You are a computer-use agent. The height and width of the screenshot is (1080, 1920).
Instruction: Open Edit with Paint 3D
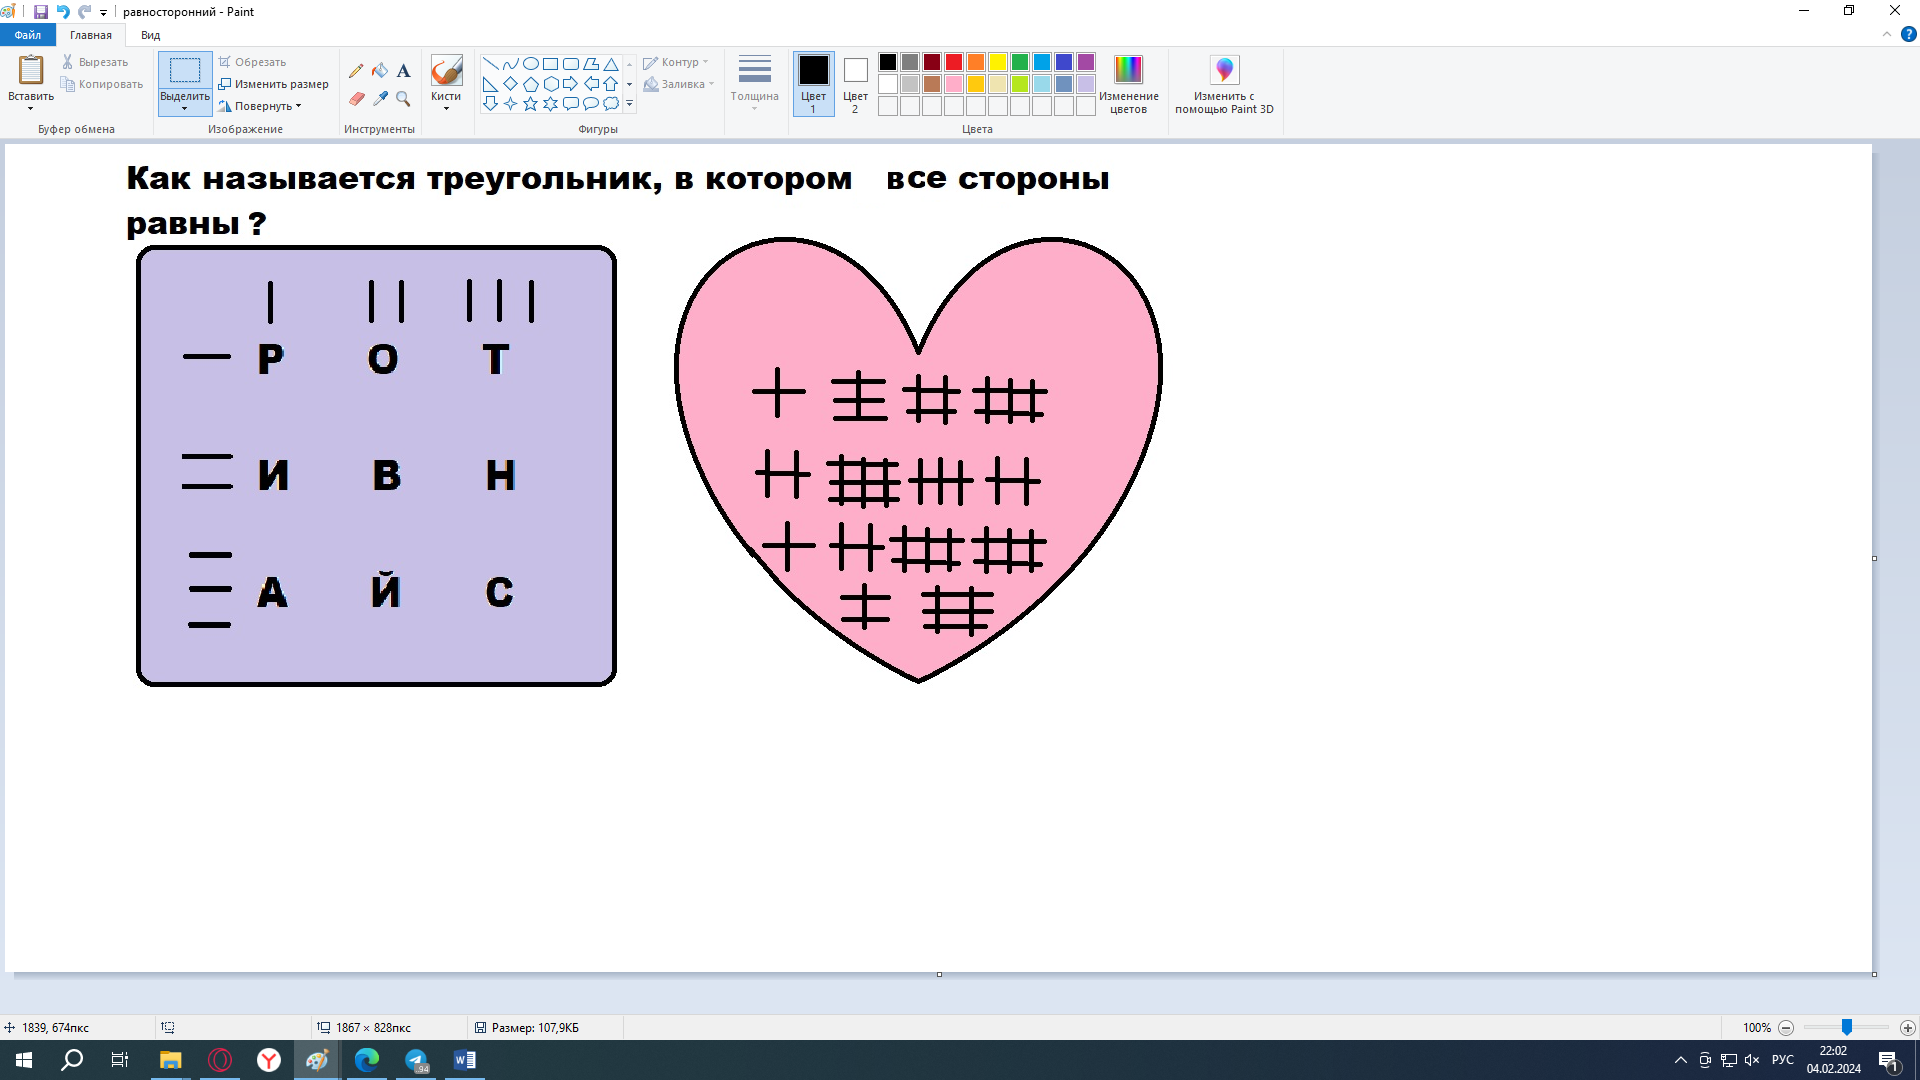[x=1224, y=84]
